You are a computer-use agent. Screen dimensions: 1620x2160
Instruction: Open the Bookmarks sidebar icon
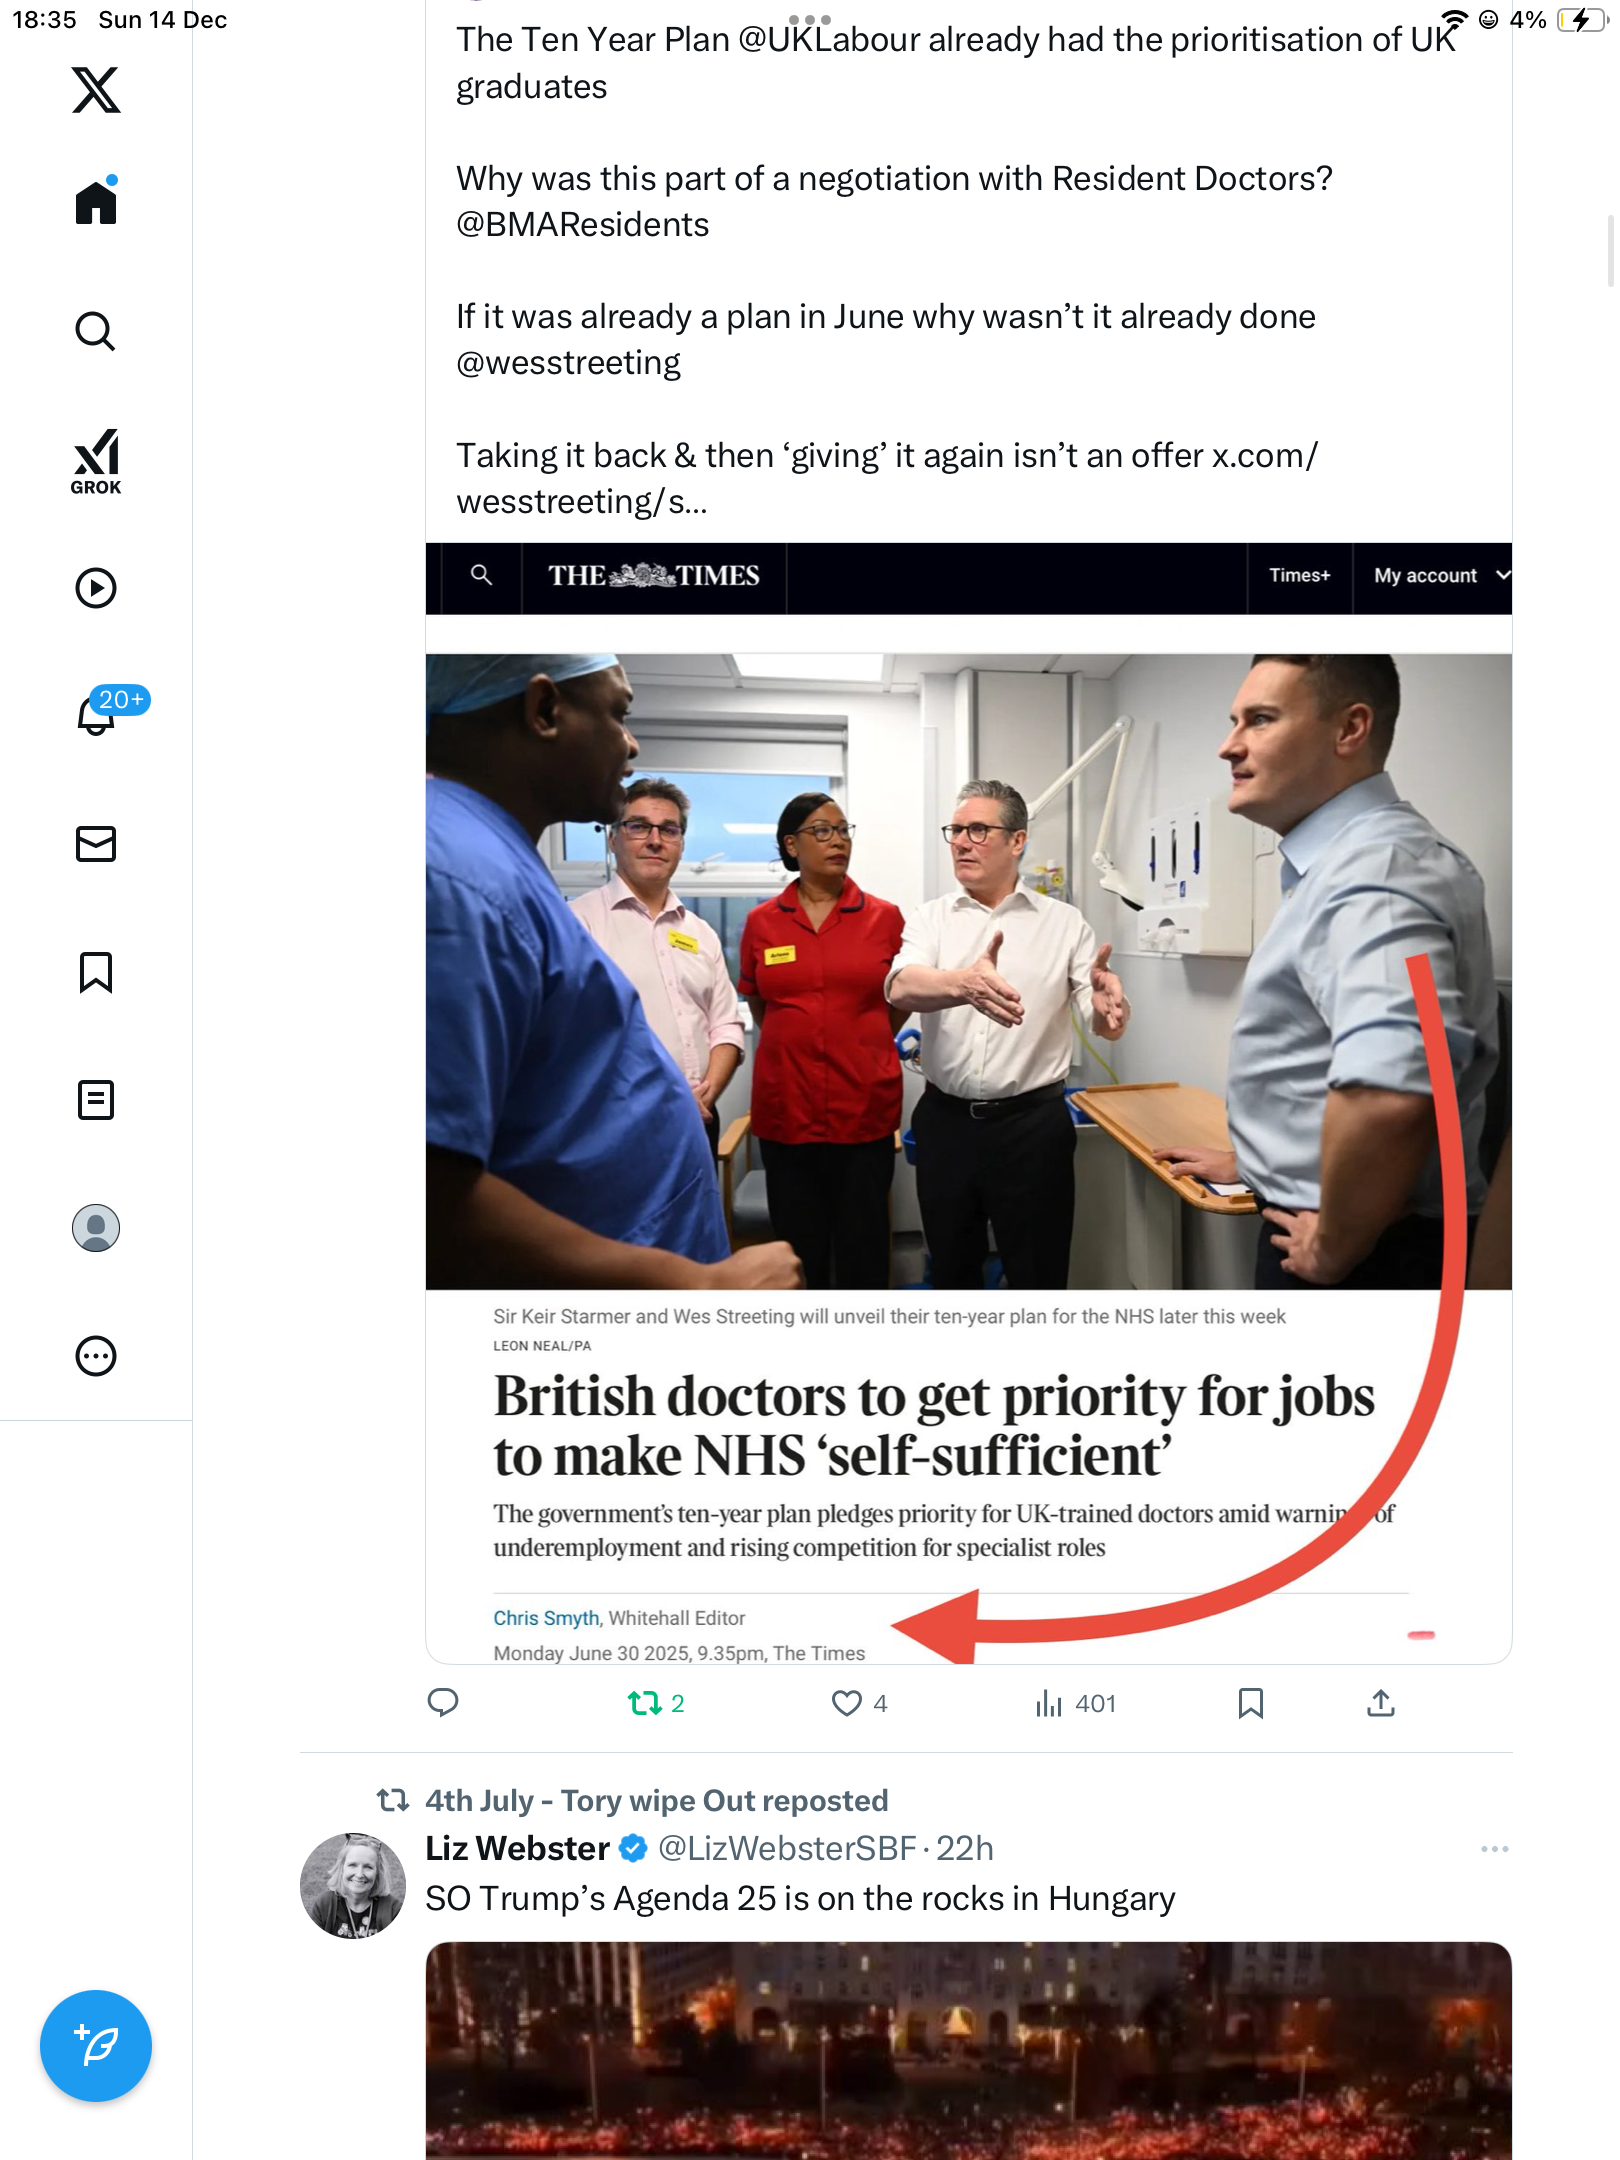pyautogui.click(x=96, y=972)
